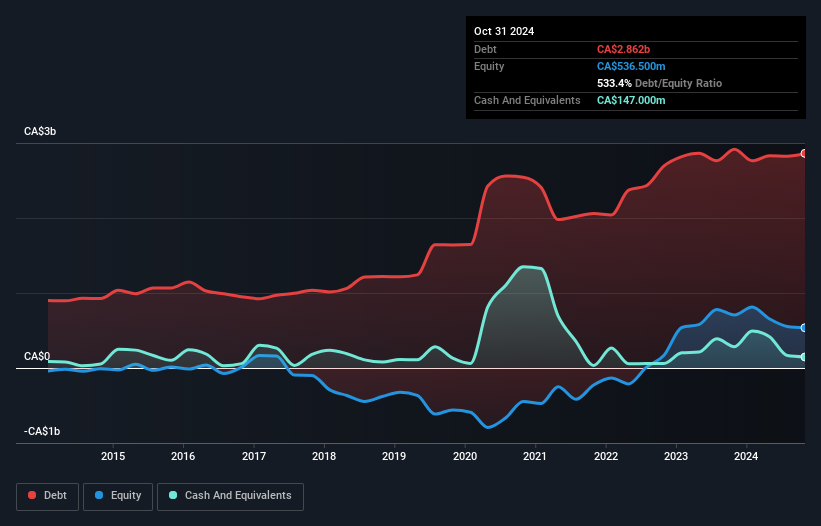Click the 533.4% Debt/Equity Ratio text

pyautogui.click(x=659, y=83)
